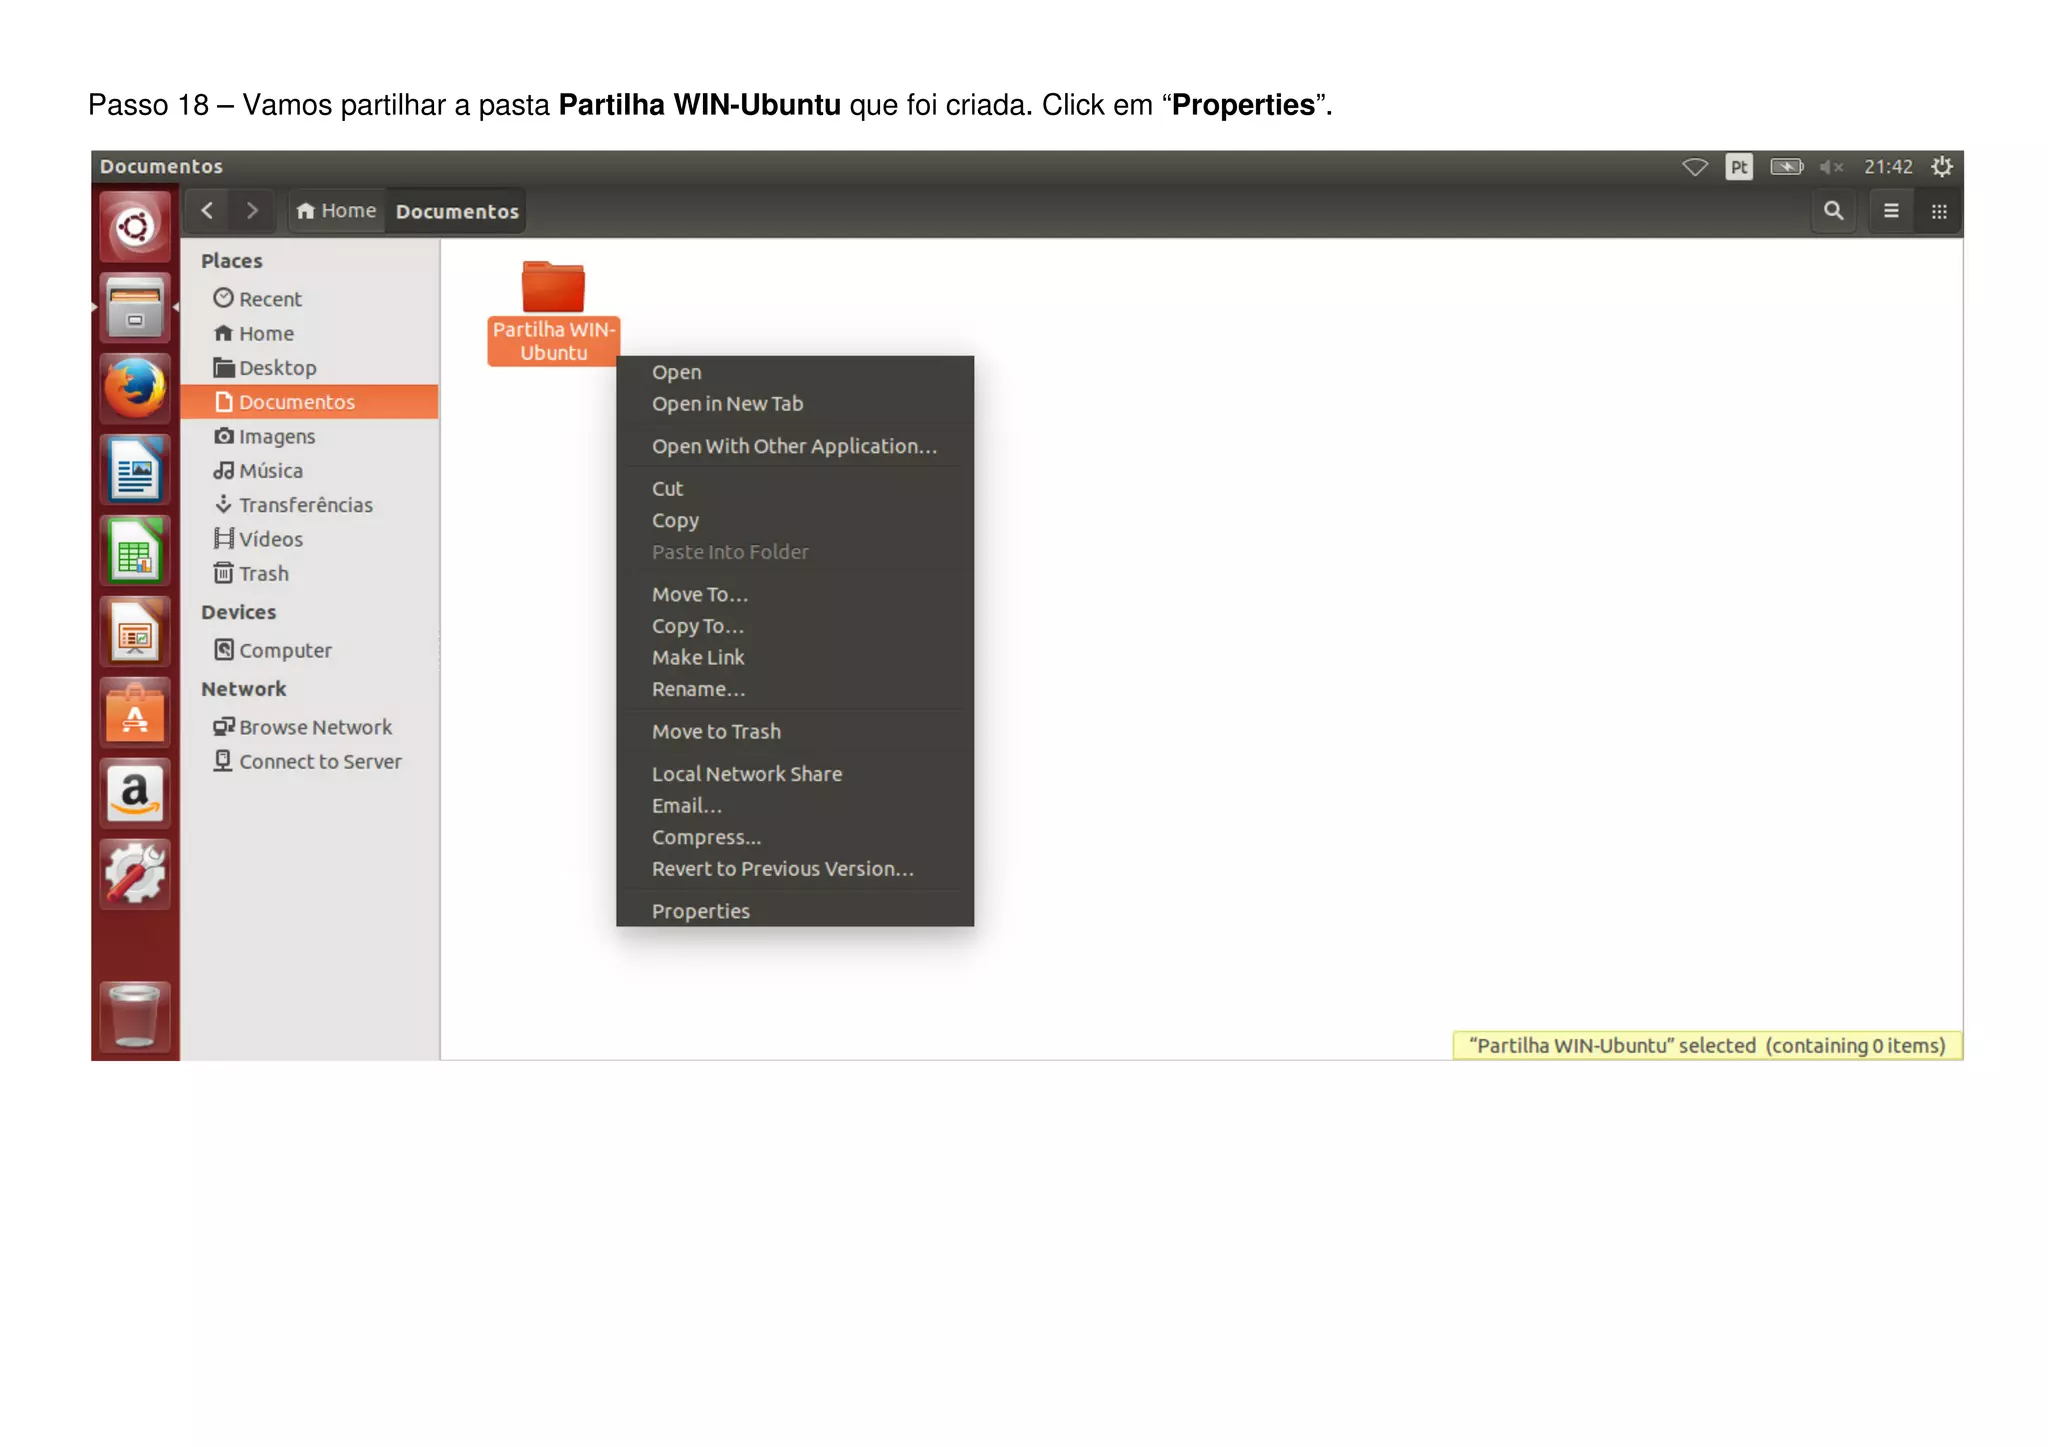This screenshot has width=2048, height=1447.
Task: Launch LibreOffice Writer from the dock
Action: (135, 470)
